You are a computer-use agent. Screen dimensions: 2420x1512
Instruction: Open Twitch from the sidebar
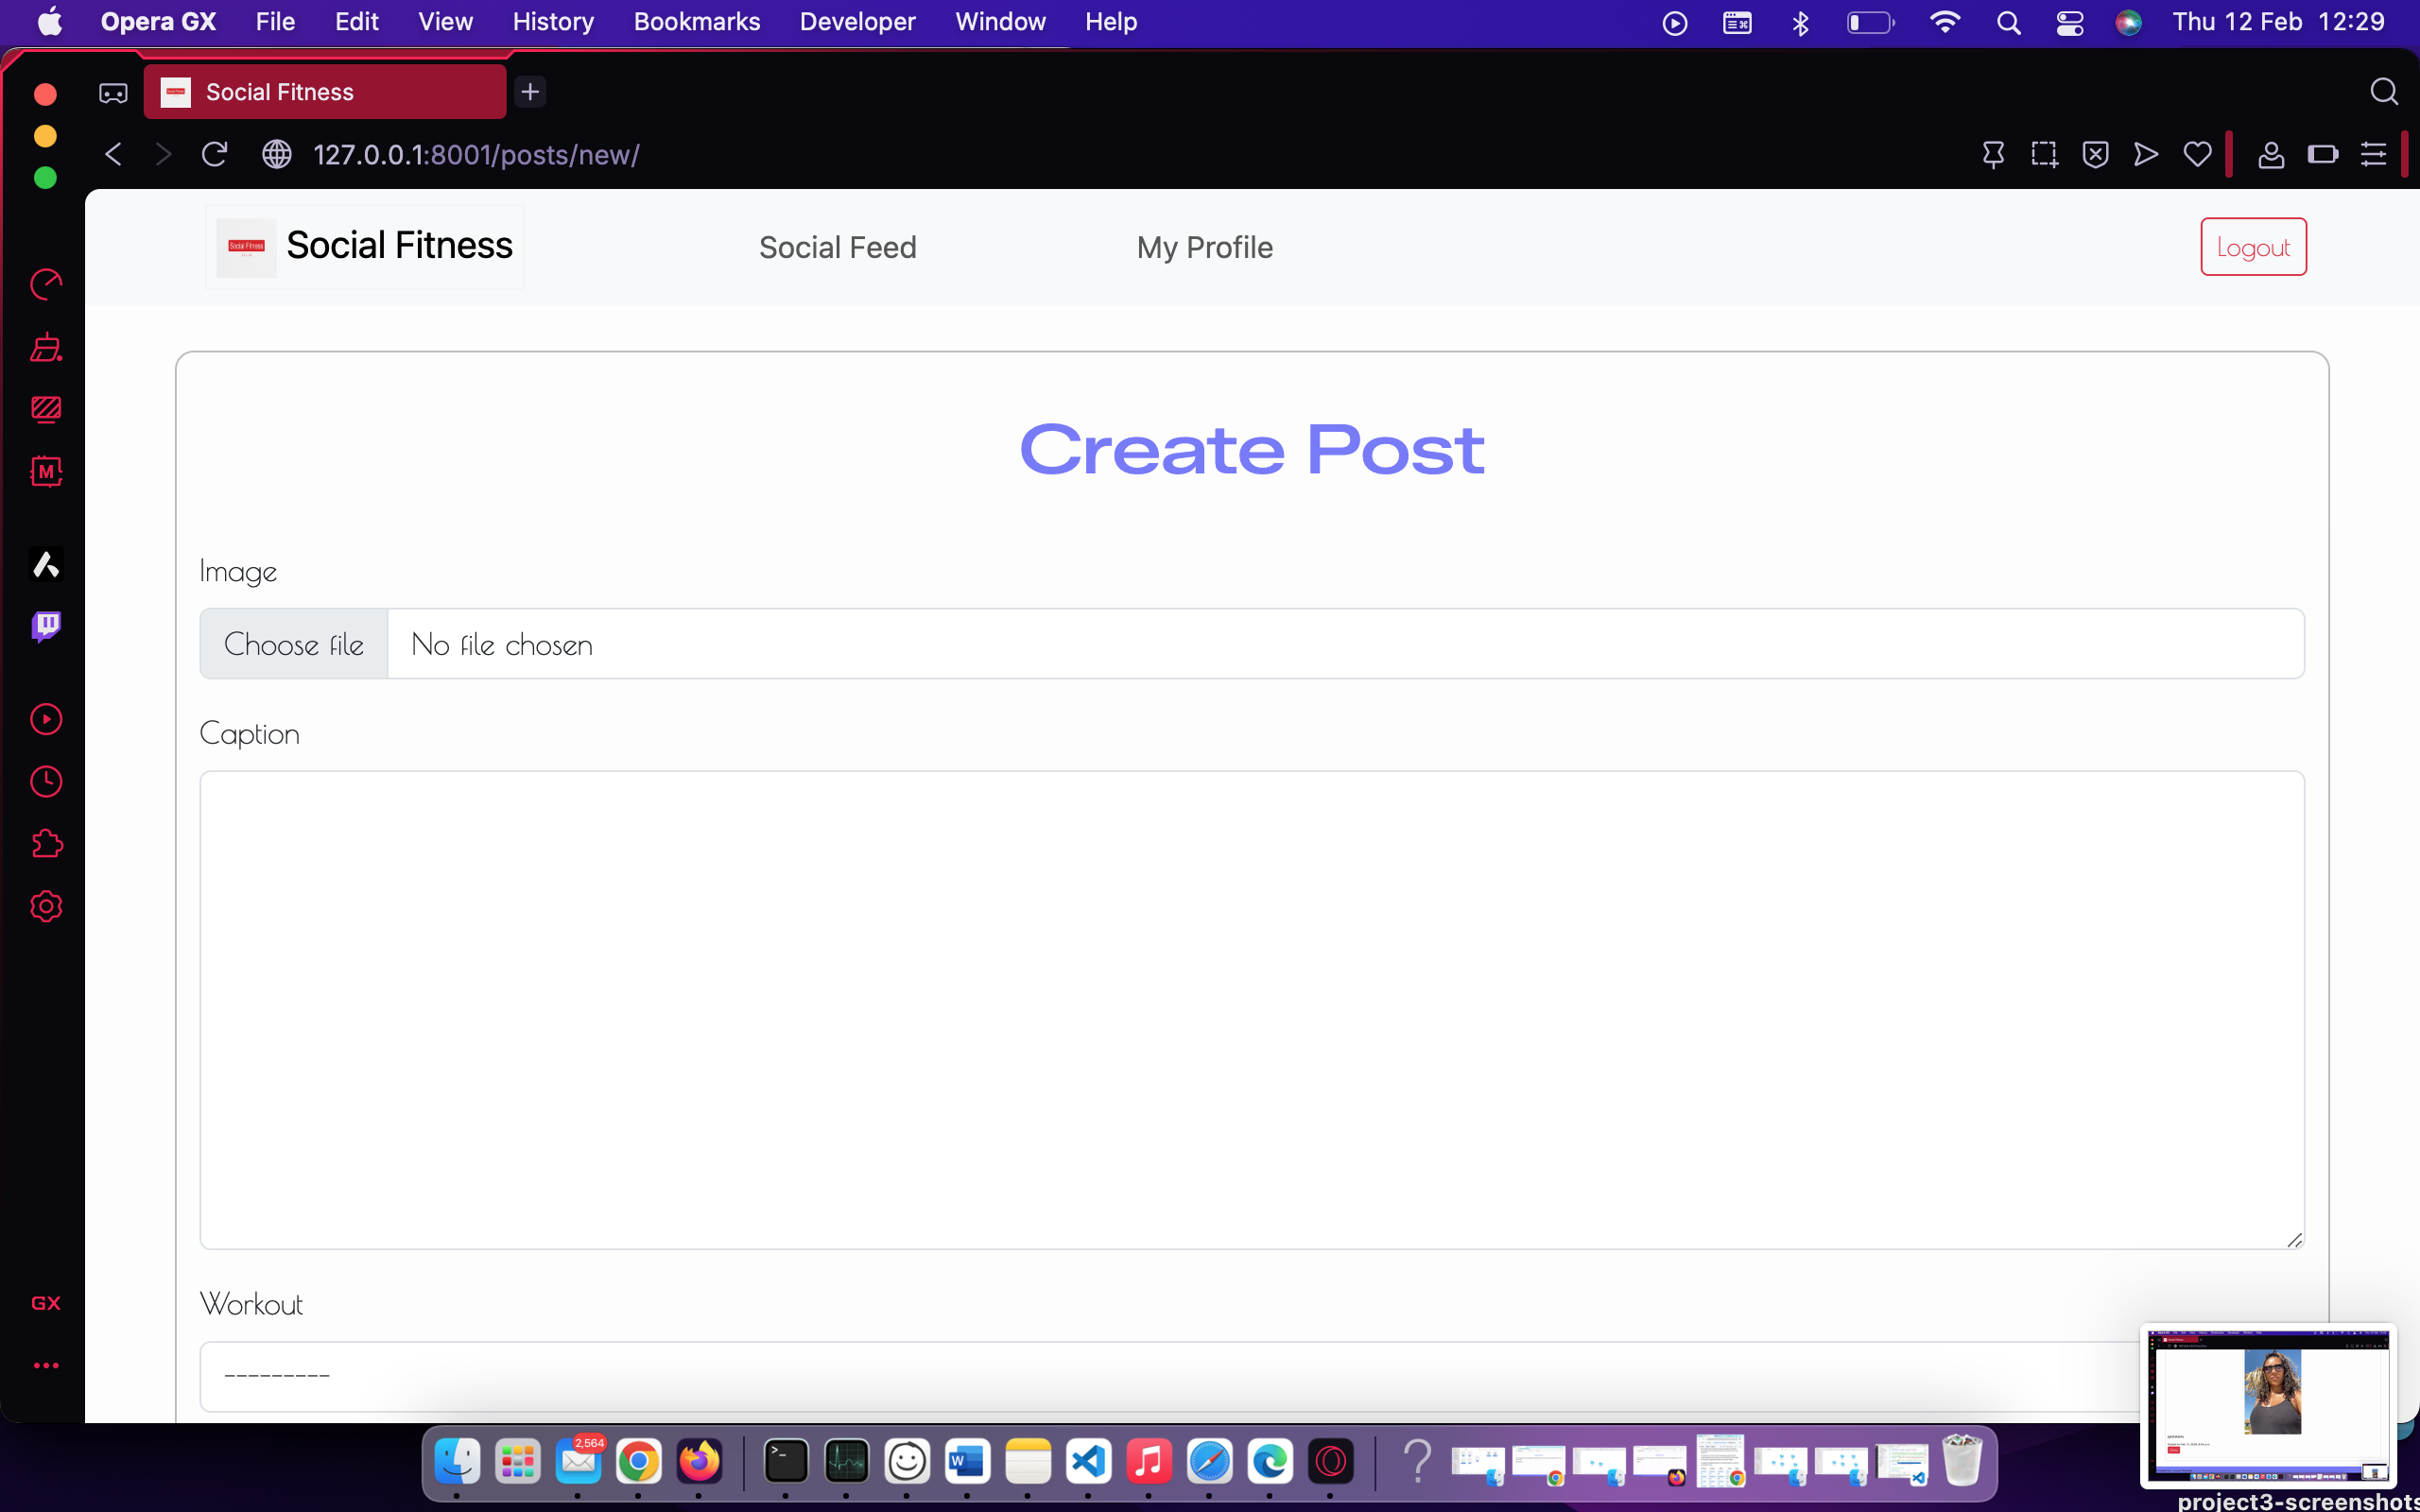(46, 626)
